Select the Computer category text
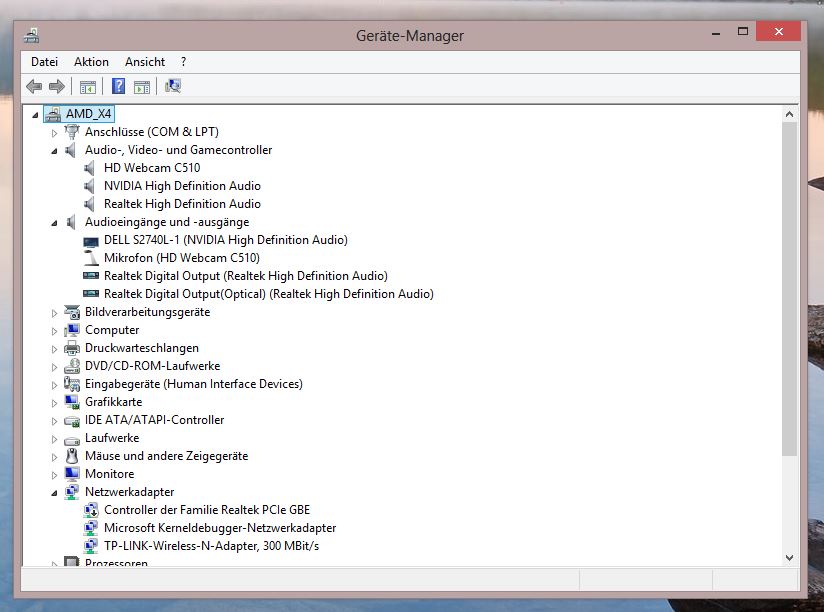Image resolution: width=824 pixels, height=612 pixels. [112, 330]
